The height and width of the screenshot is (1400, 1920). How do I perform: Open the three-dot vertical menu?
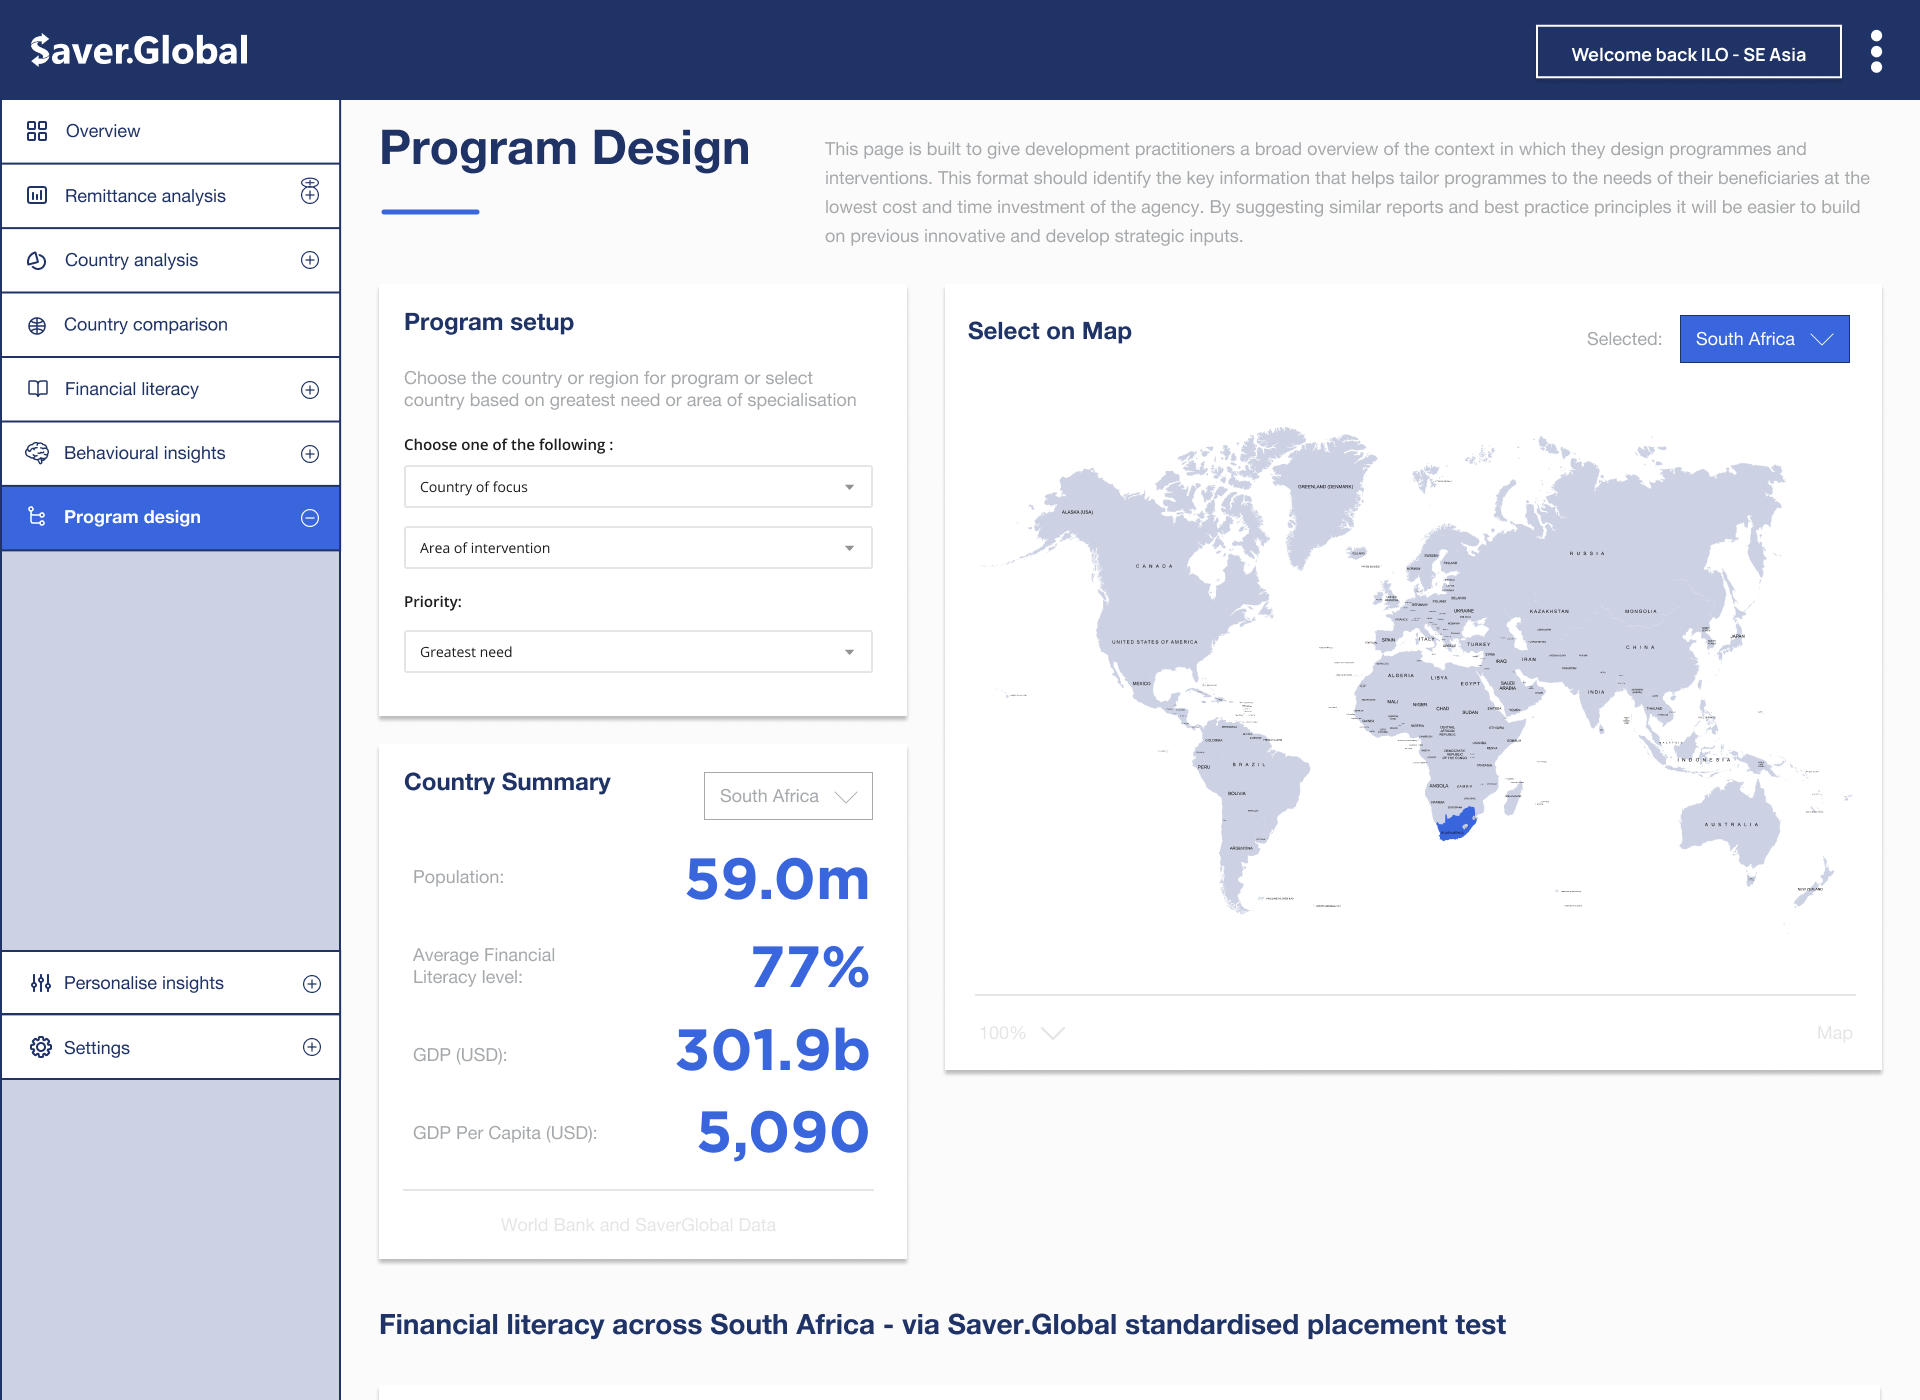(1876, 51)
